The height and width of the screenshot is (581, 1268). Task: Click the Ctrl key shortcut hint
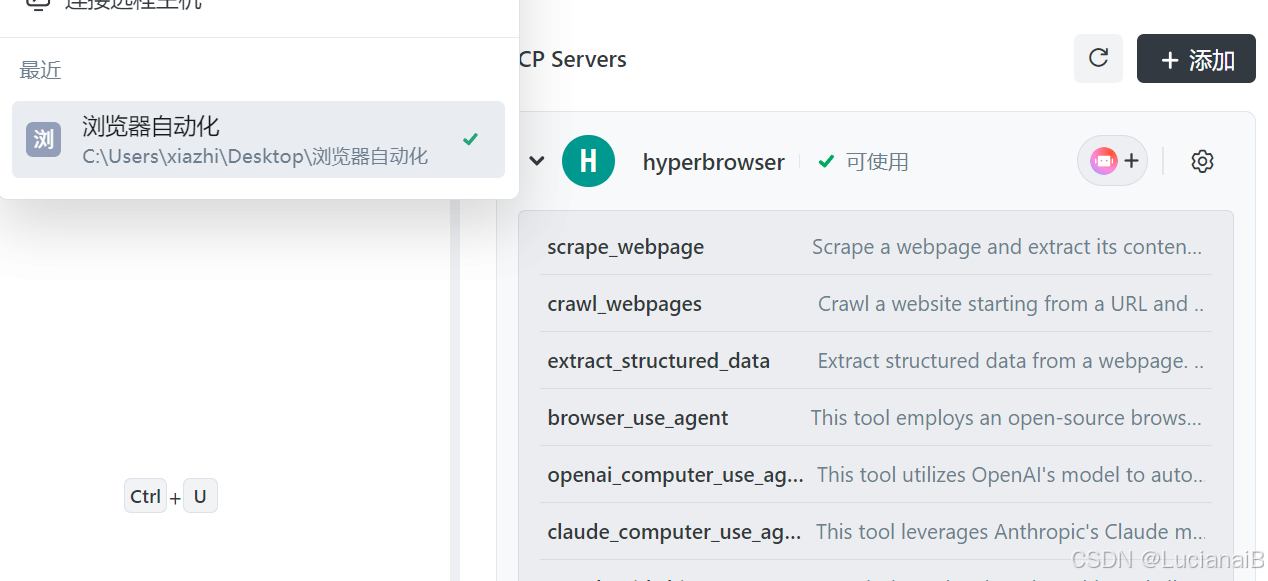[x=146, y=496]
